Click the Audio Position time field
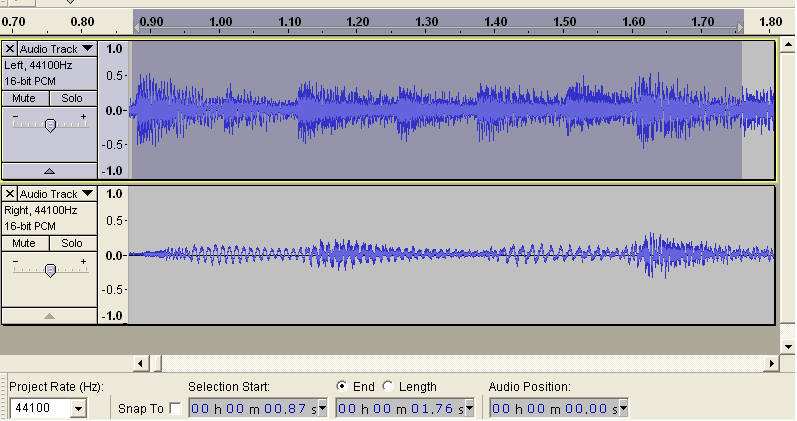The width and height of the screenshot is (797, 421). point(554,408)
